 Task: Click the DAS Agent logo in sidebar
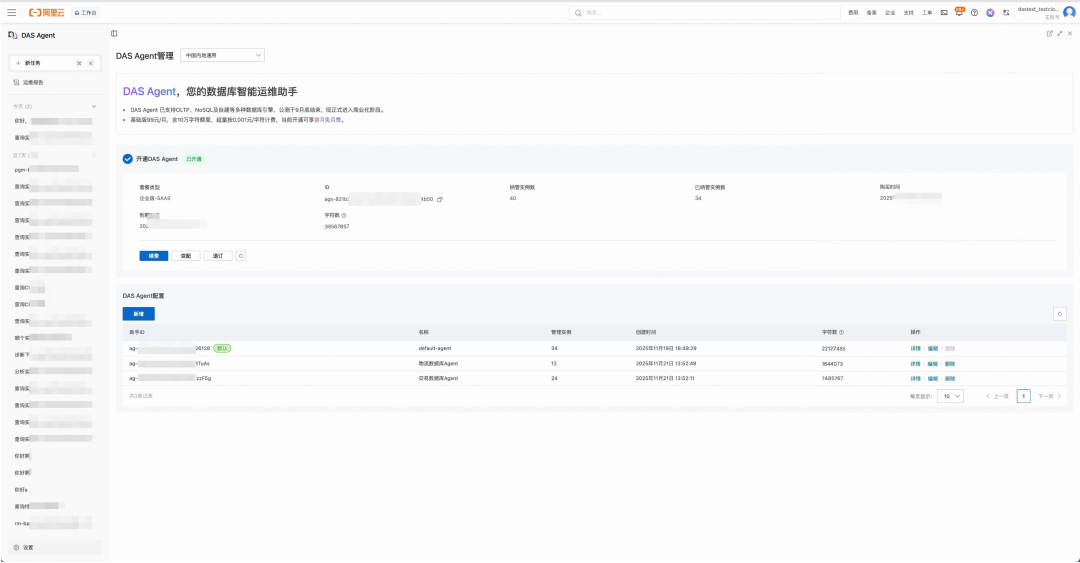click(12, 35)
